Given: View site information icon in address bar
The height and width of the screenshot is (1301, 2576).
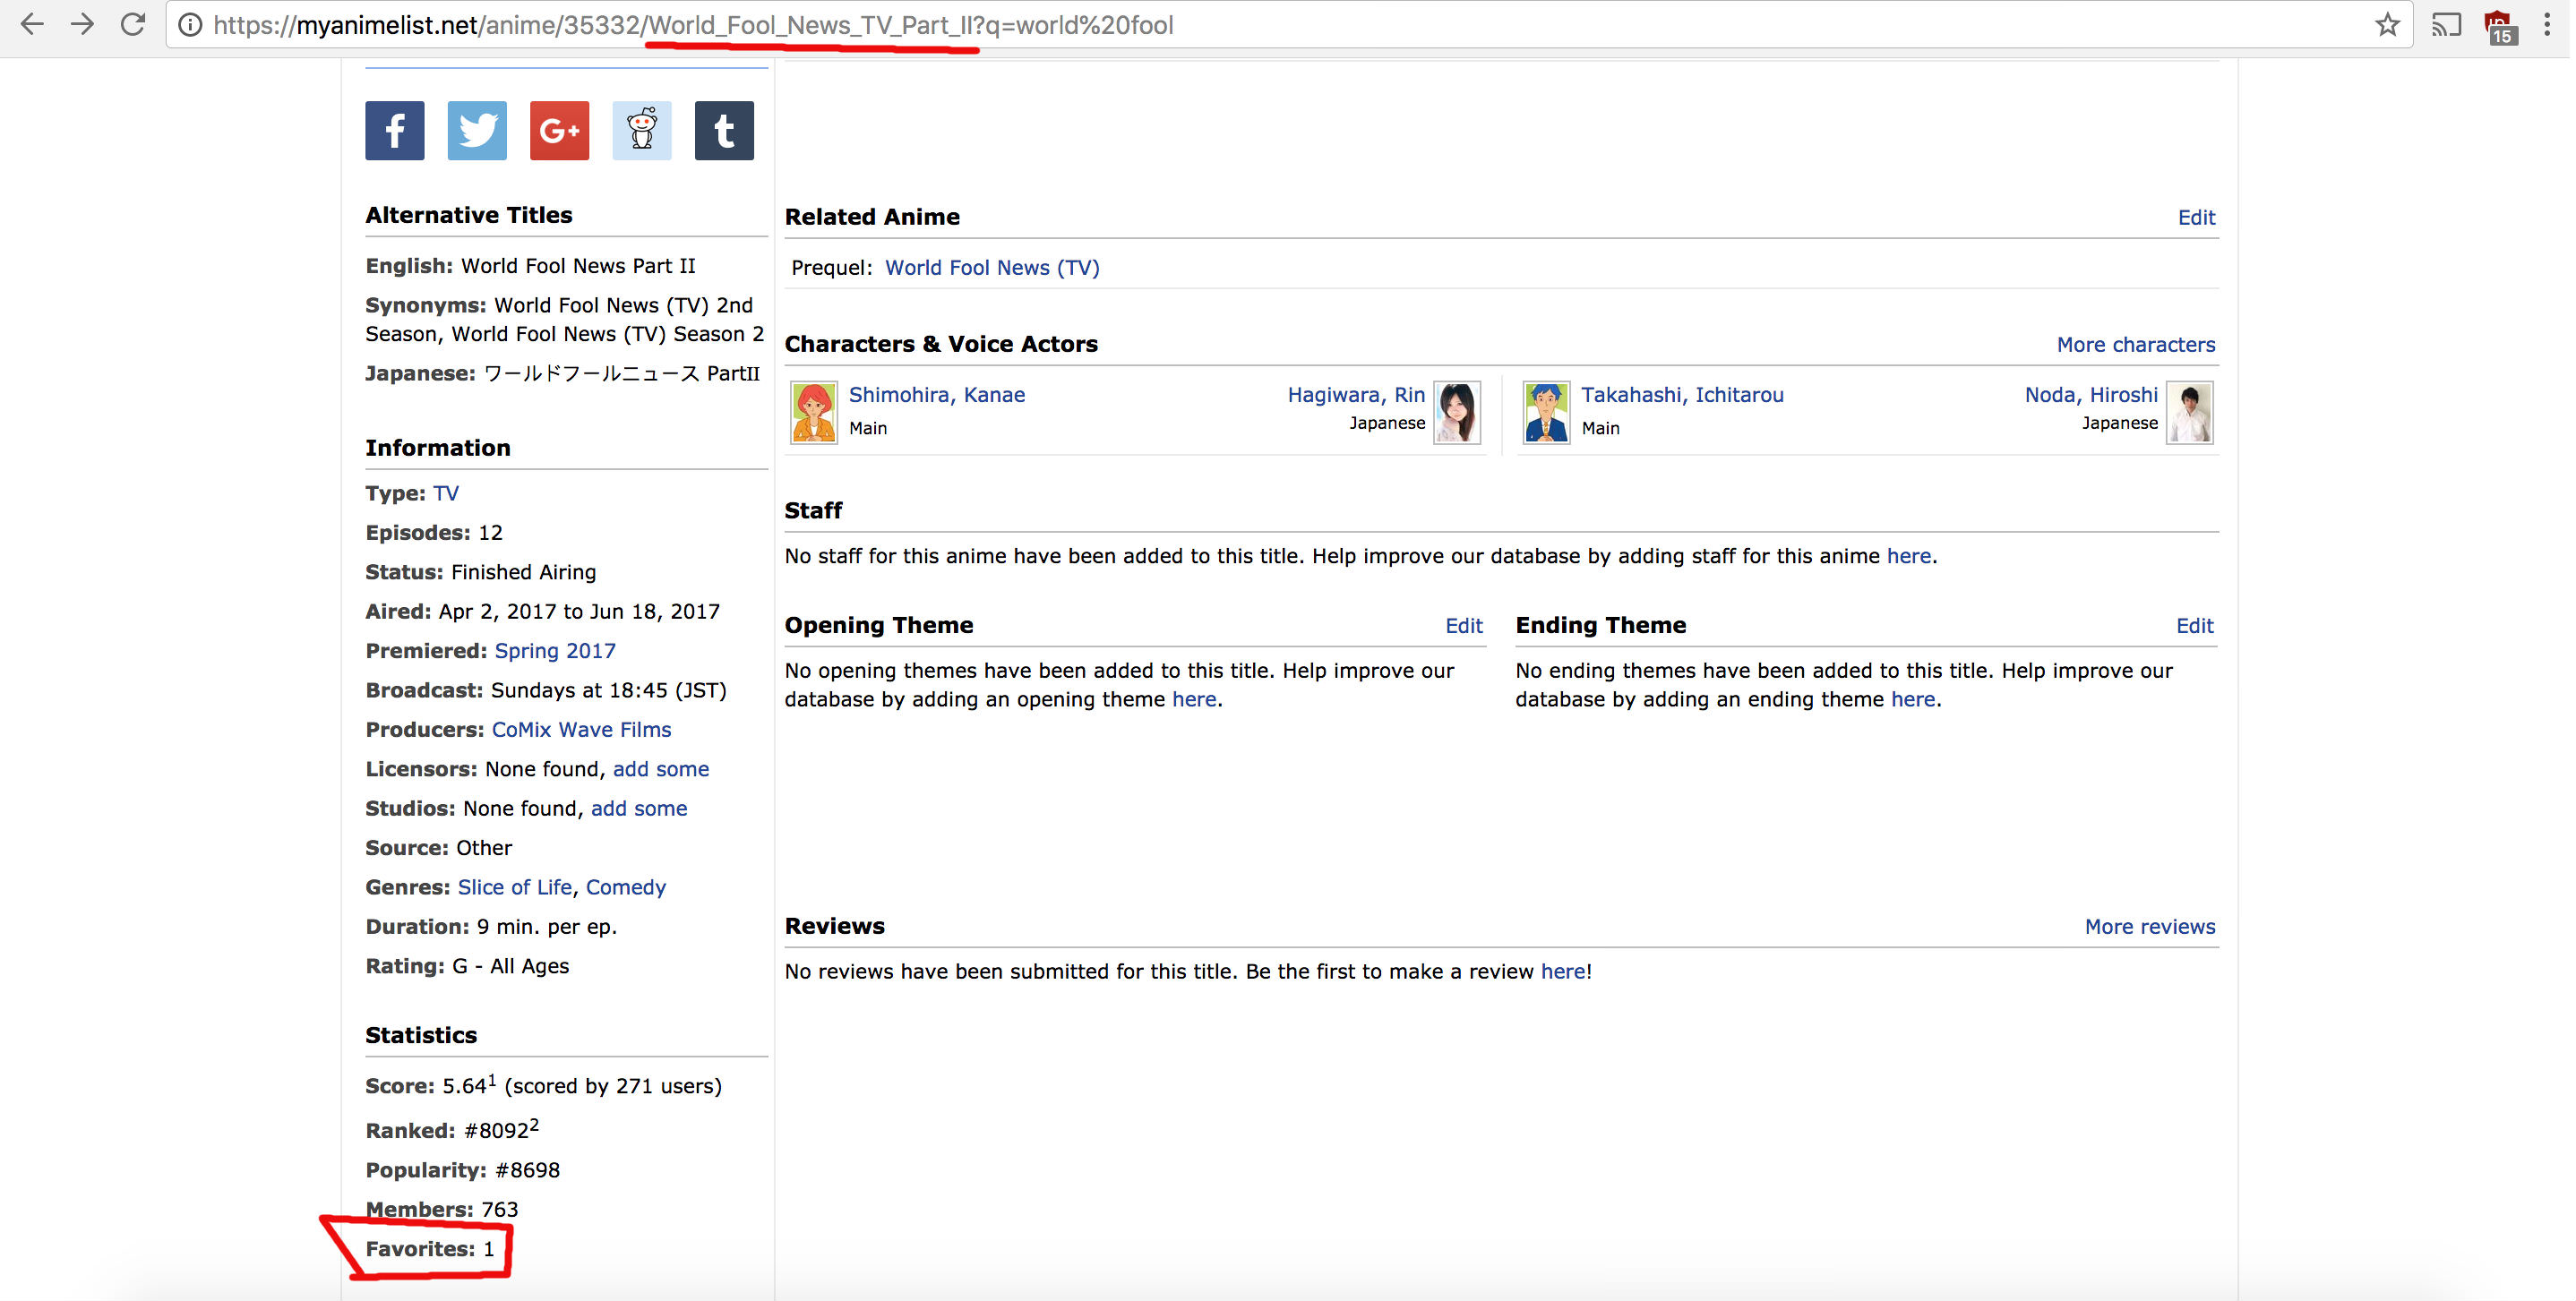Looking at the screenshot, I should 189,25.
